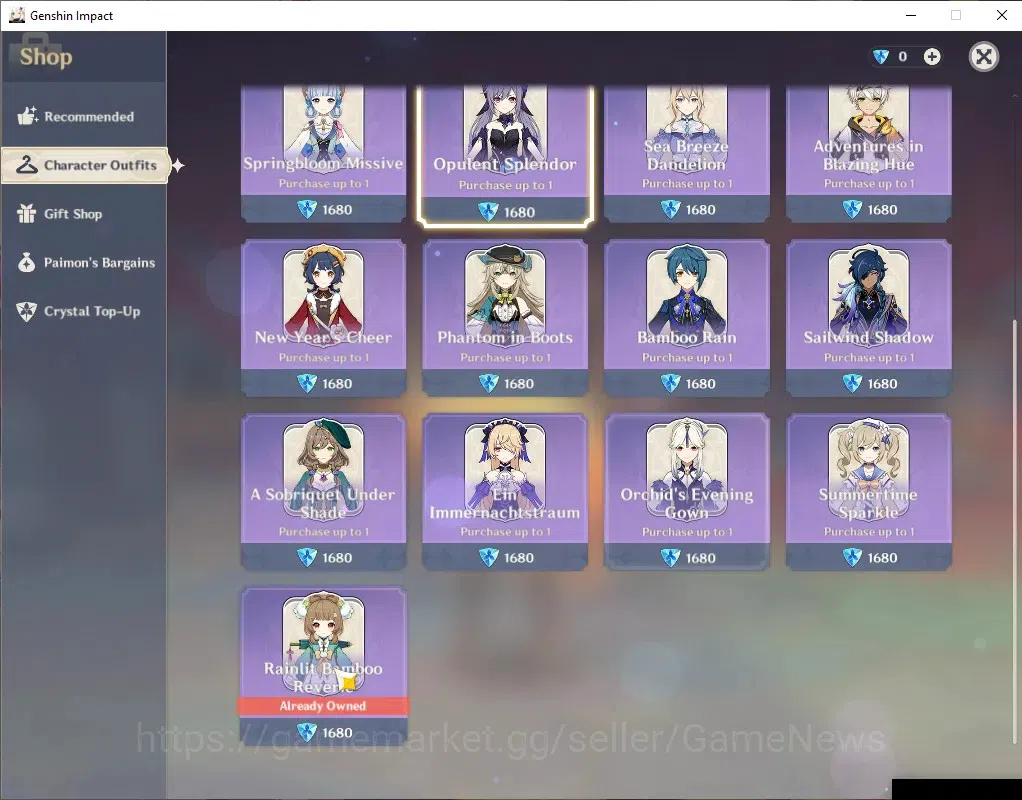1022x800 pixels.
Task: Select the Sea Breeze Dandelion outfit card
Action: 687,153
